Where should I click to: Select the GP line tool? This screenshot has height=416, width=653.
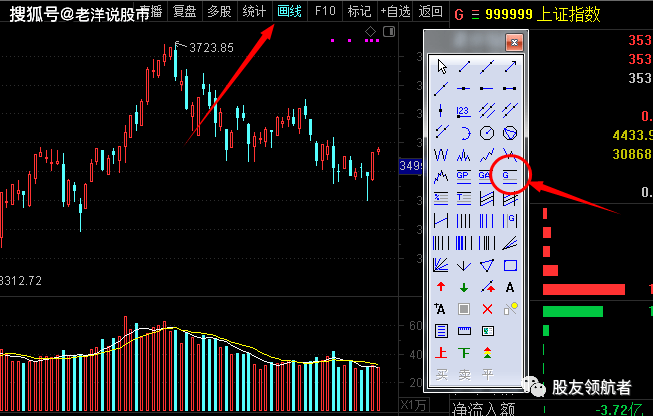click(463, 176)
